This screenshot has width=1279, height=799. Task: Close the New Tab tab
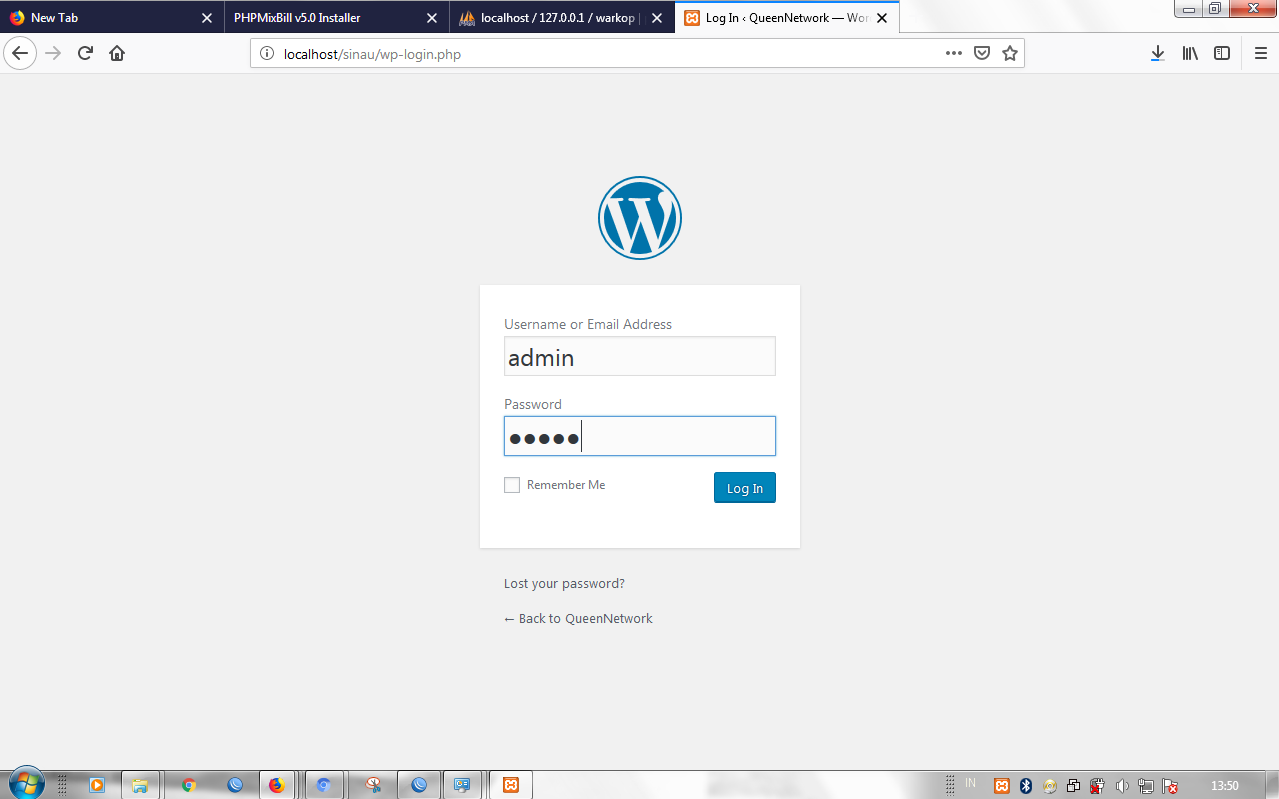pyautogui.click(x=207, y=18)
